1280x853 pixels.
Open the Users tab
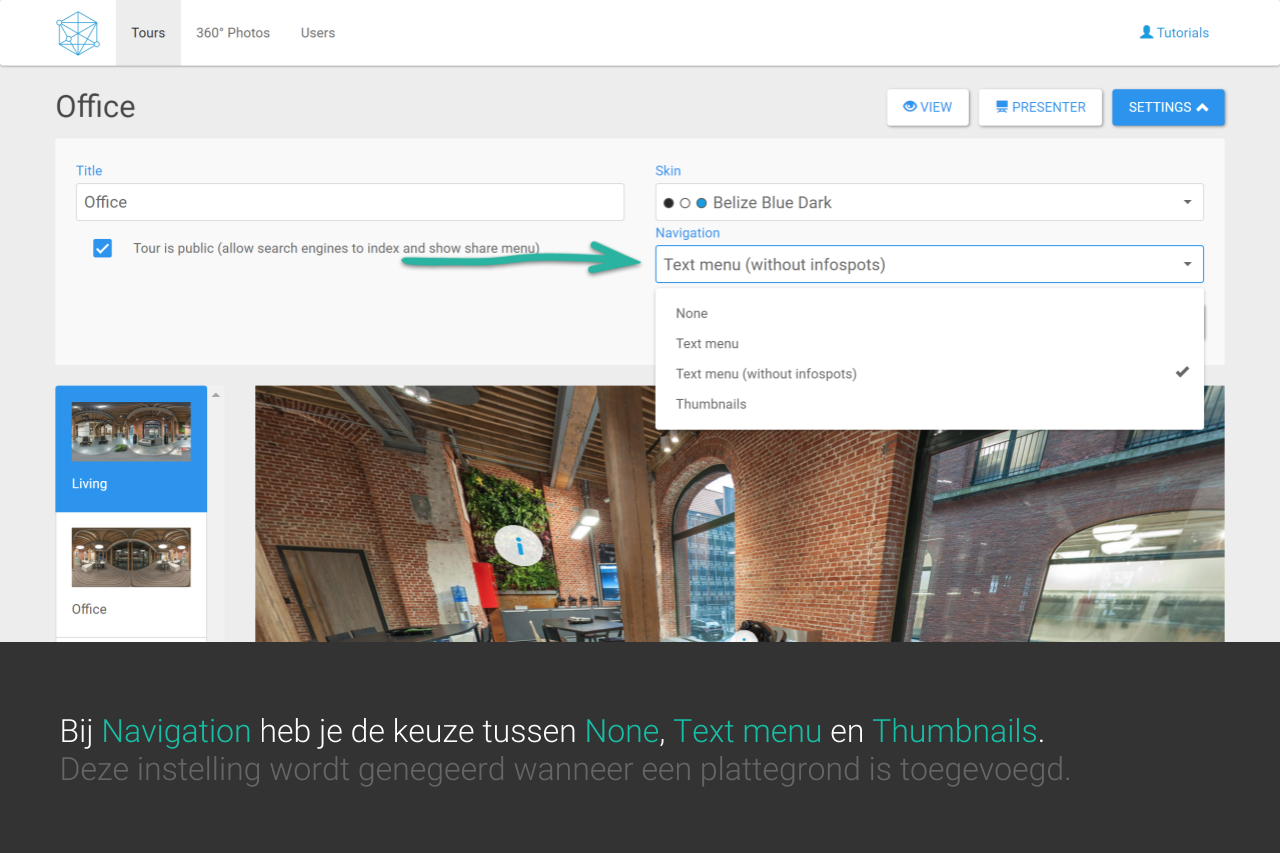318,33
